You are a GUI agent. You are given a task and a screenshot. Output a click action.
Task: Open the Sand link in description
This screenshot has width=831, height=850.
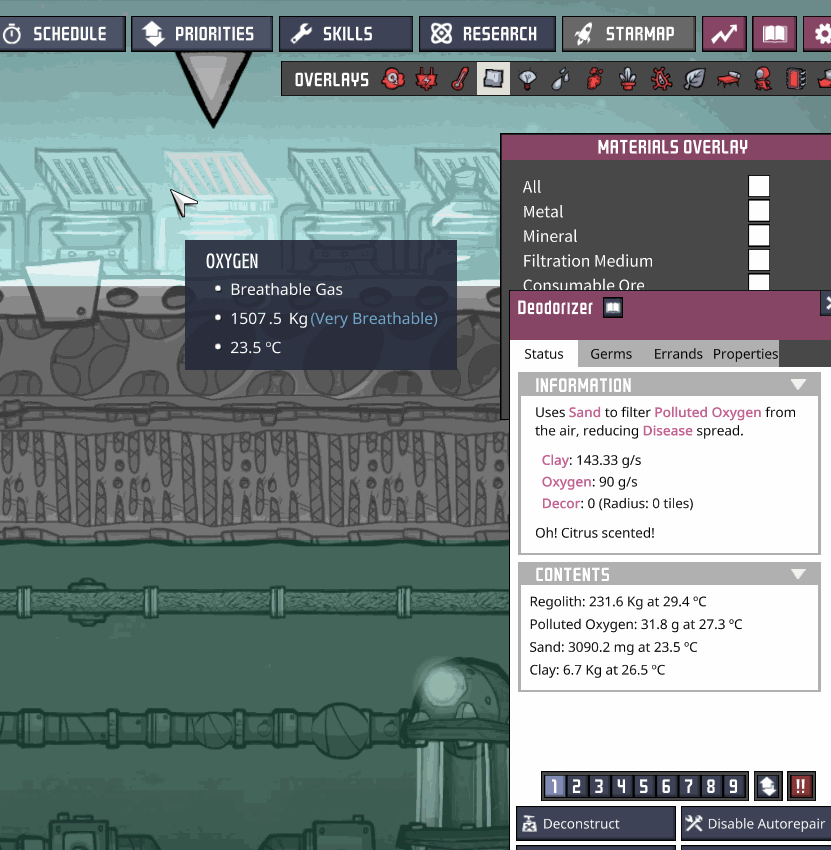584,413
